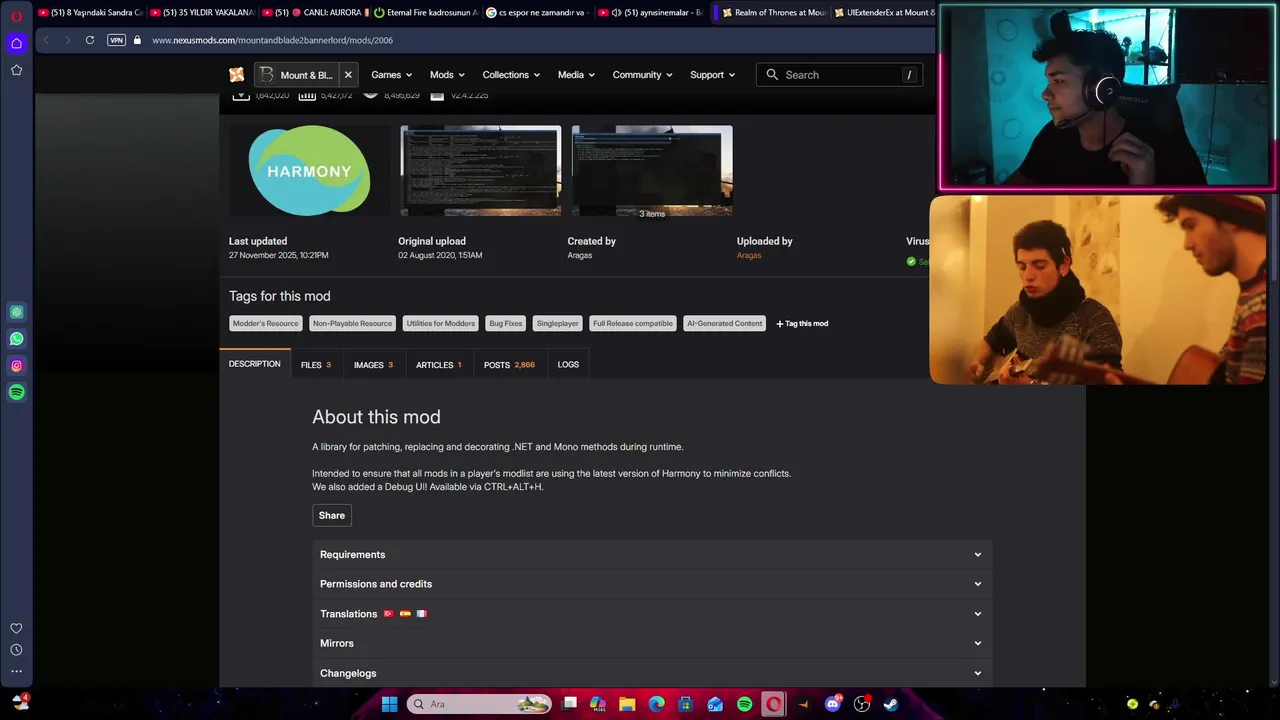Click Tag this mod link
The image size is (1280, 720).
(x=802, y=323)
